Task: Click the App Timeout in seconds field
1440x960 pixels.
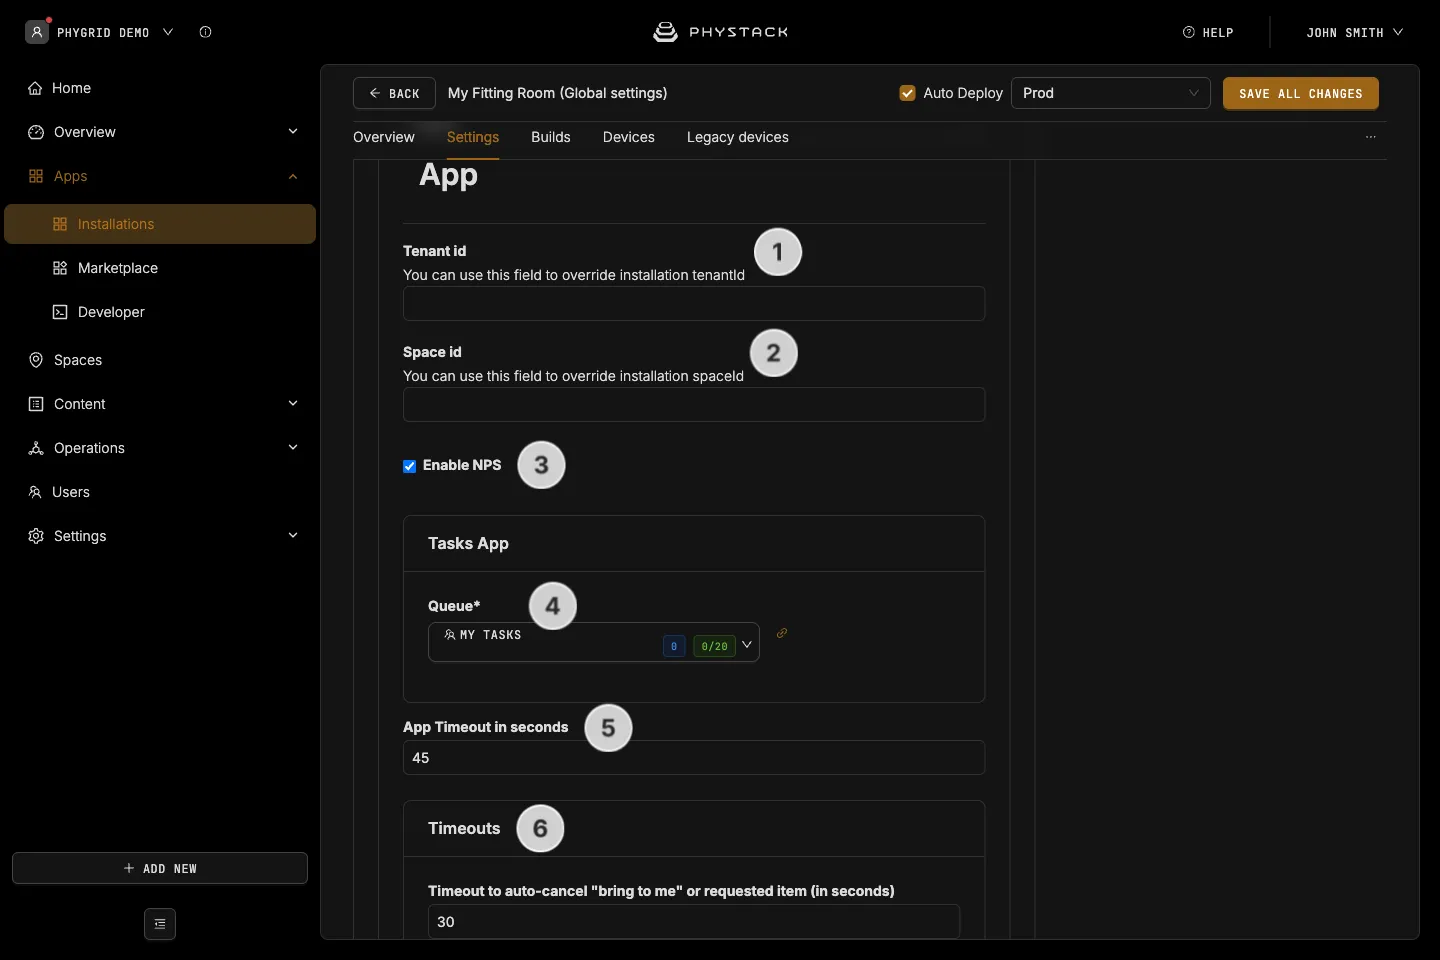Action: (x=694, y=758)
